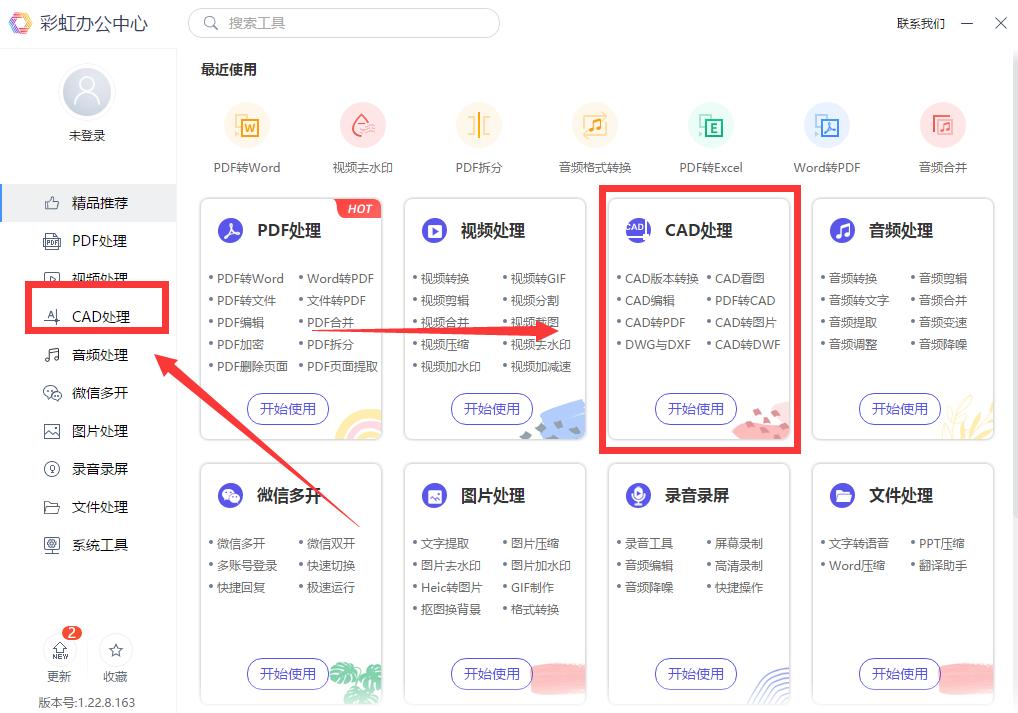This screenshot has width=1018, height=713.
Task: Select 精品推荐 in the sidebar
Action: click(x=97, y=203)
